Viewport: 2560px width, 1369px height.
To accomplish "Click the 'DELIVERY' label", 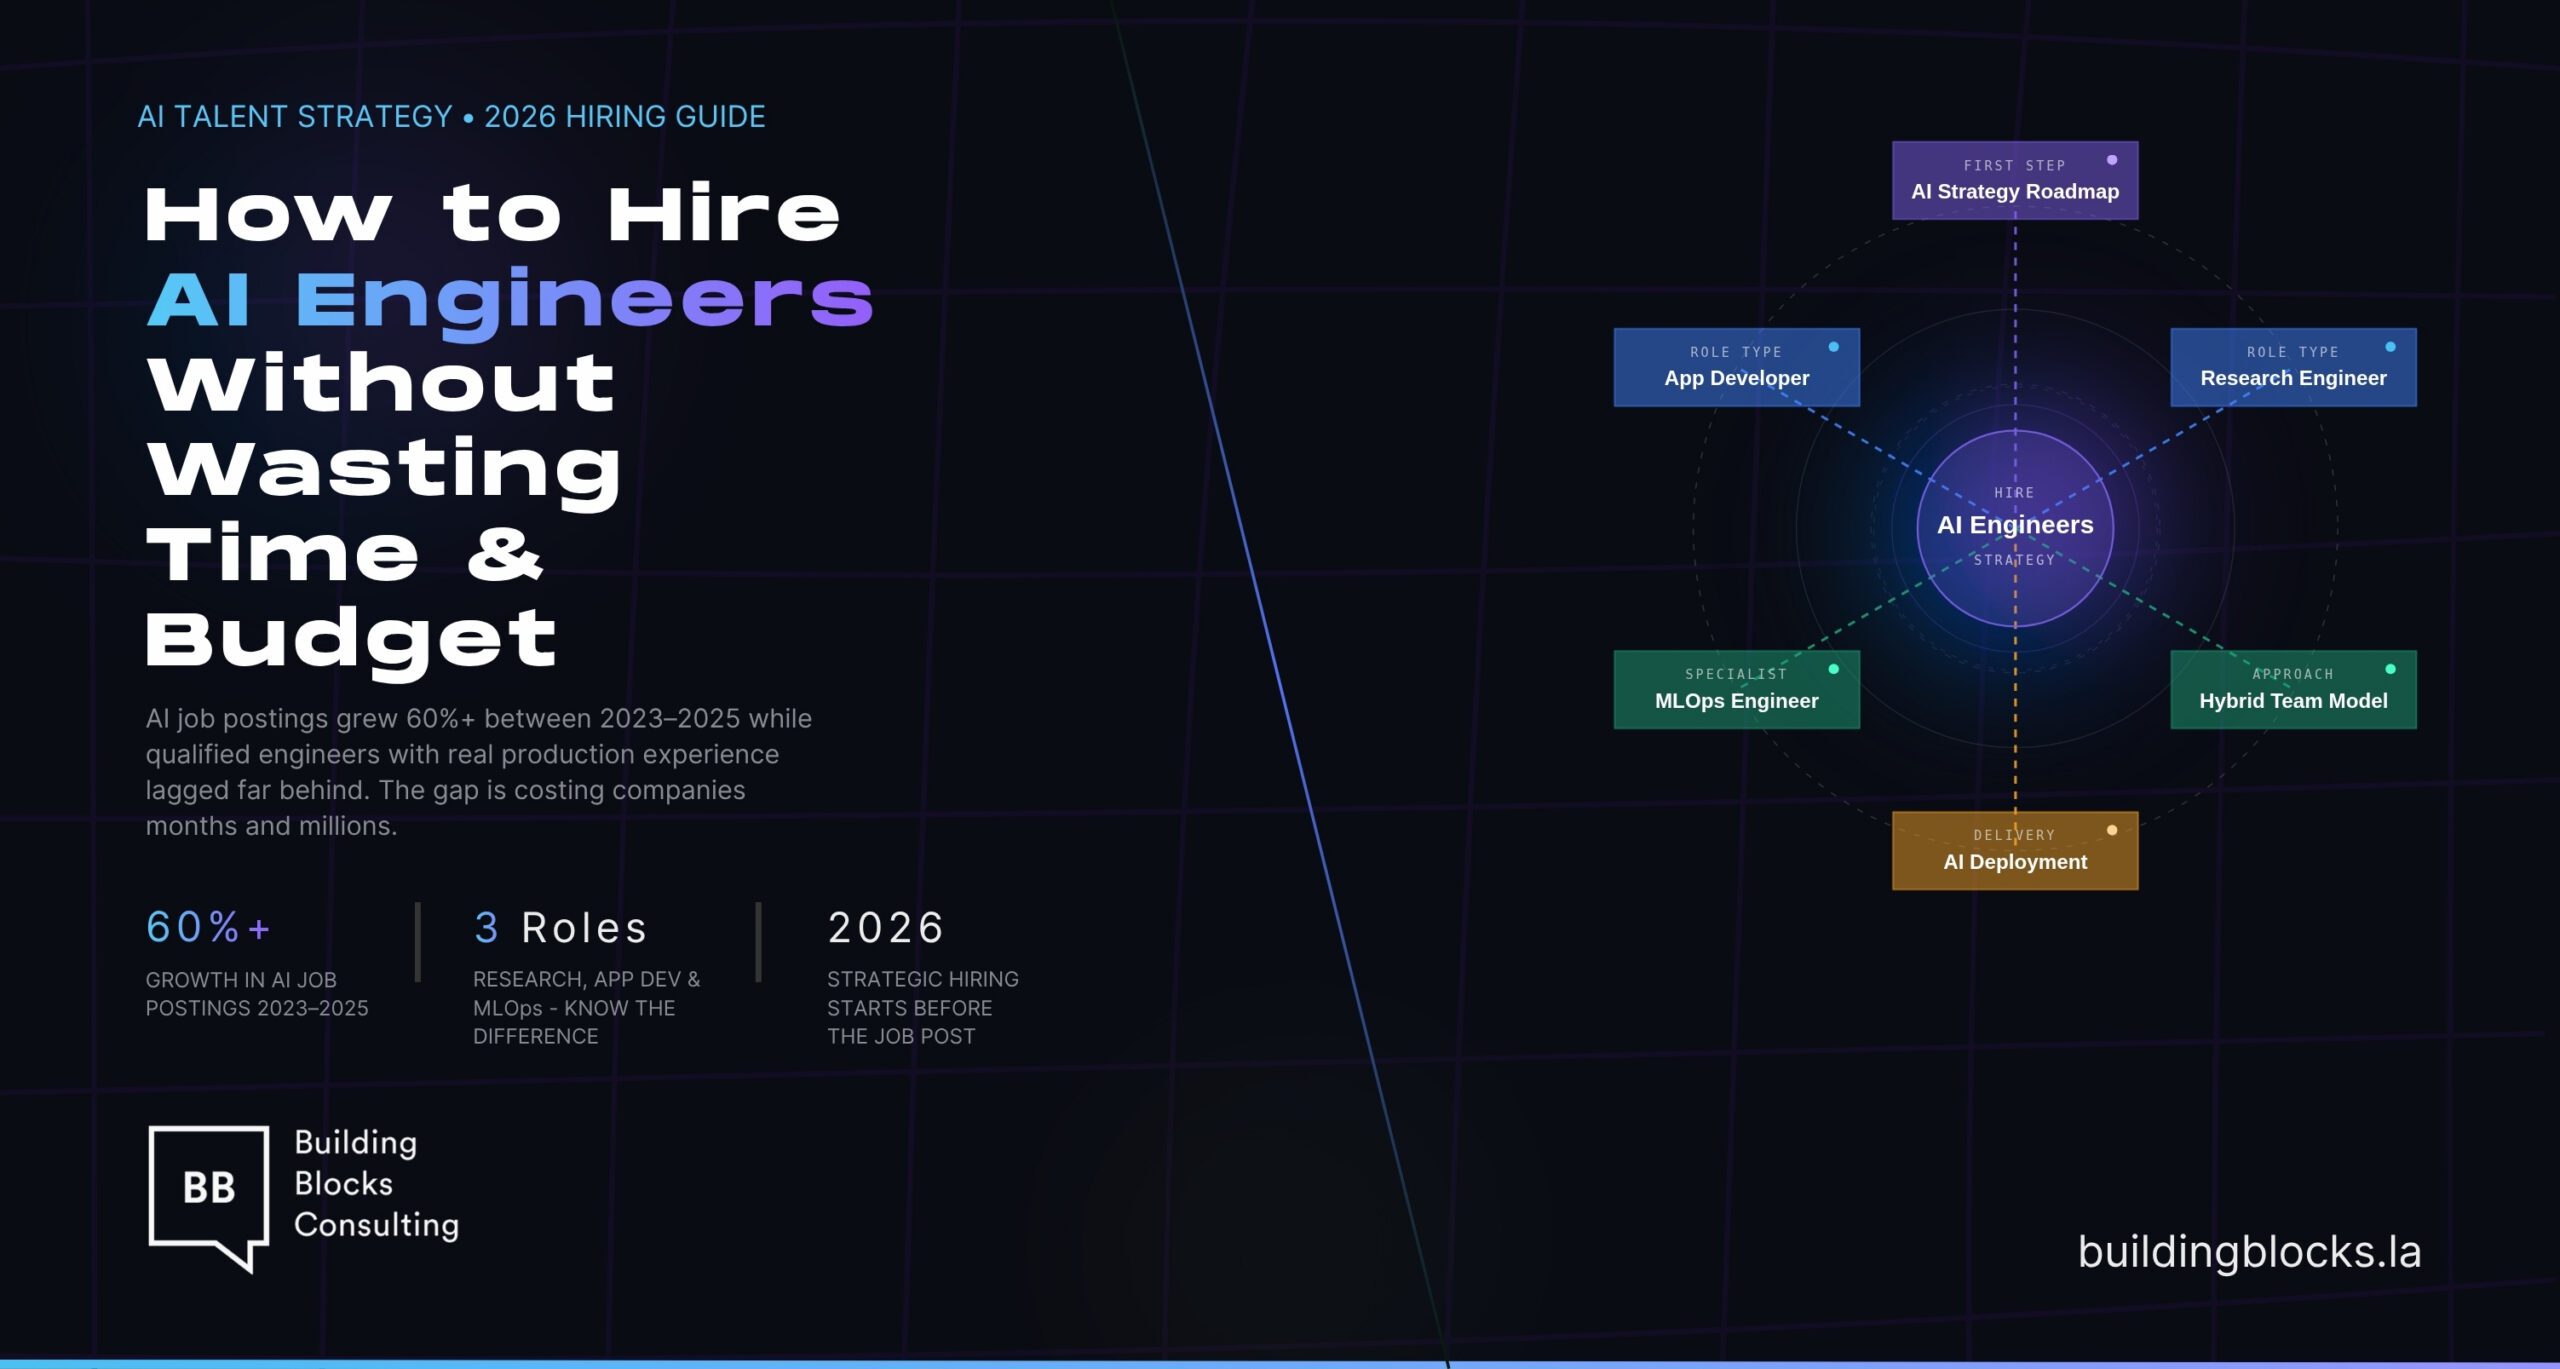I will click(x=2014, y=835).
